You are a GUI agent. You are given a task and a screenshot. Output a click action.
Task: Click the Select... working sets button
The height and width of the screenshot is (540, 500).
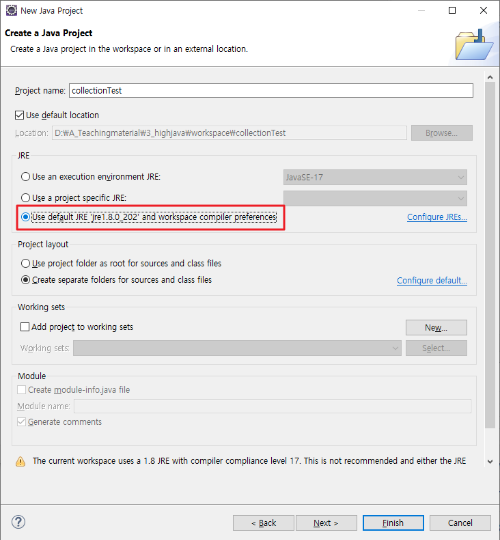(436, 348)
